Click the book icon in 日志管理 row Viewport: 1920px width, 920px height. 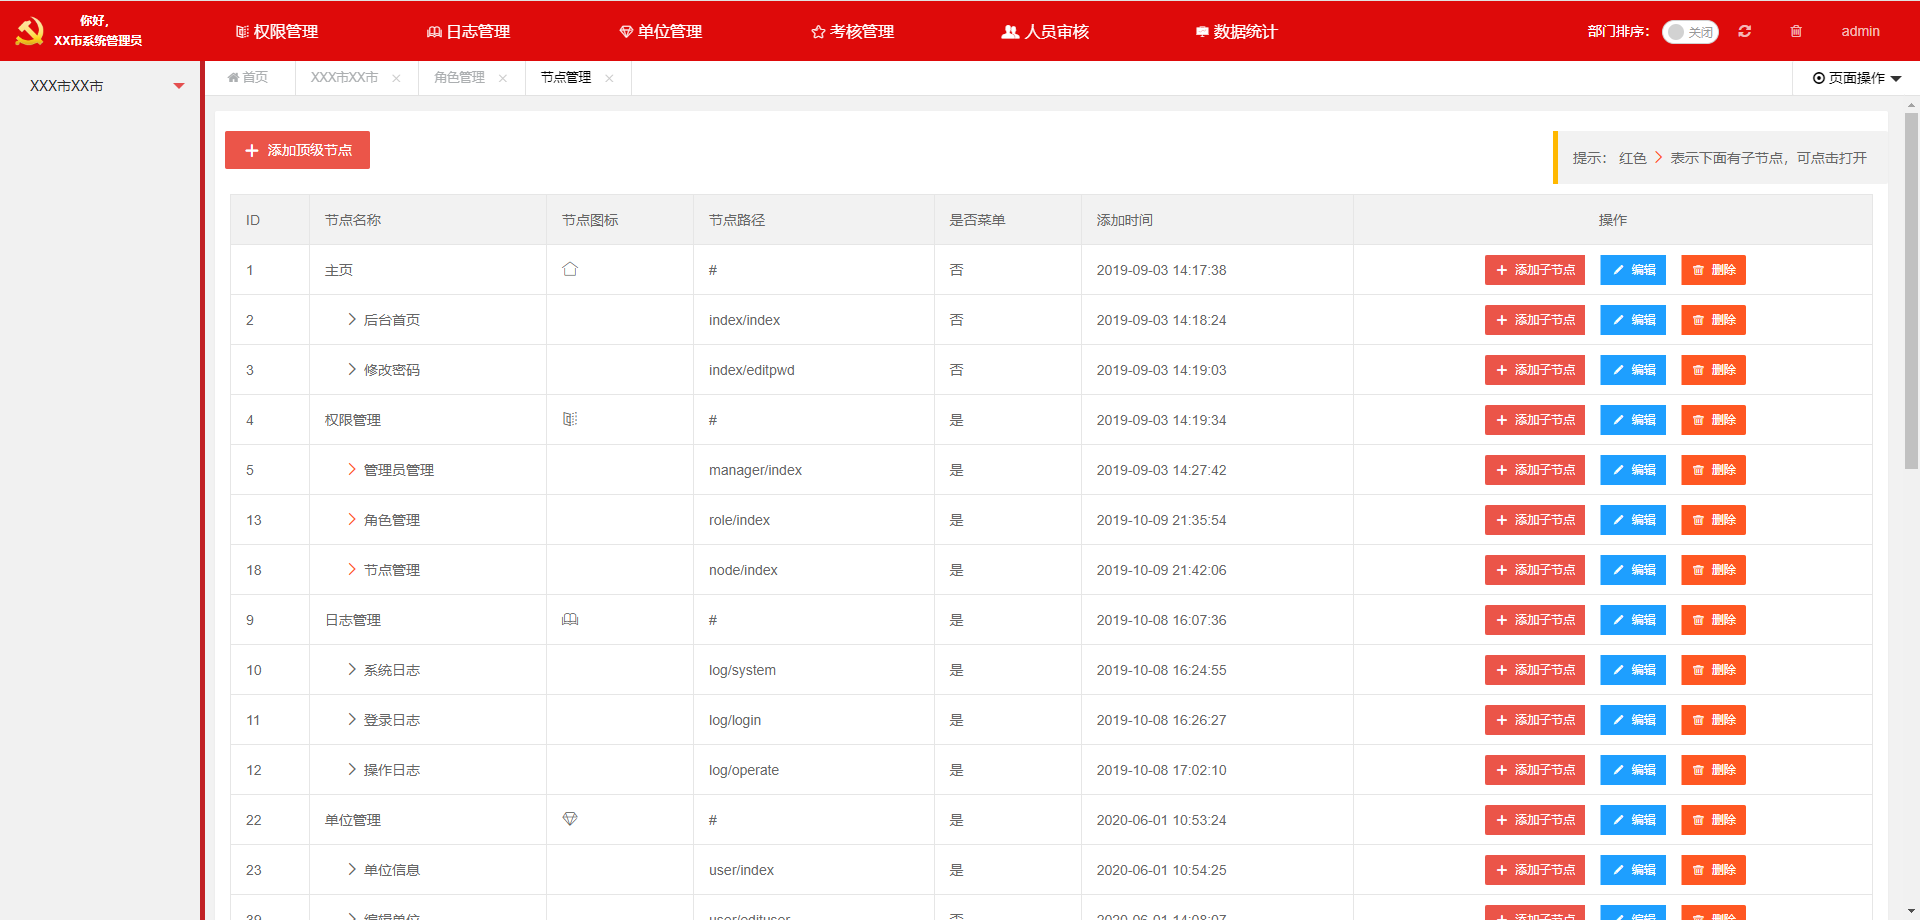(570, 619)
